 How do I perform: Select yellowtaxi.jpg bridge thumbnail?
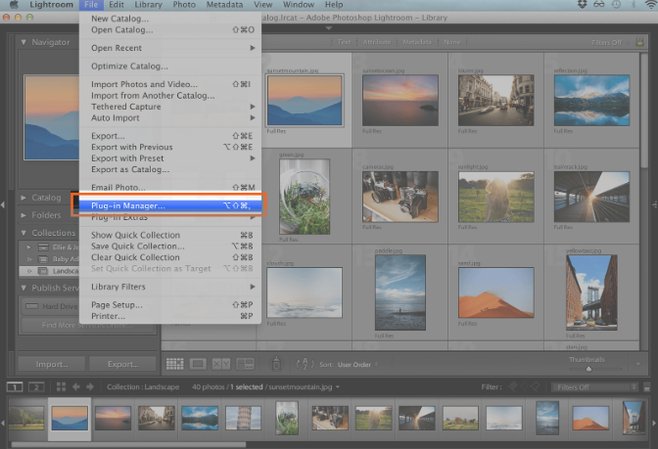coord(591,292)
